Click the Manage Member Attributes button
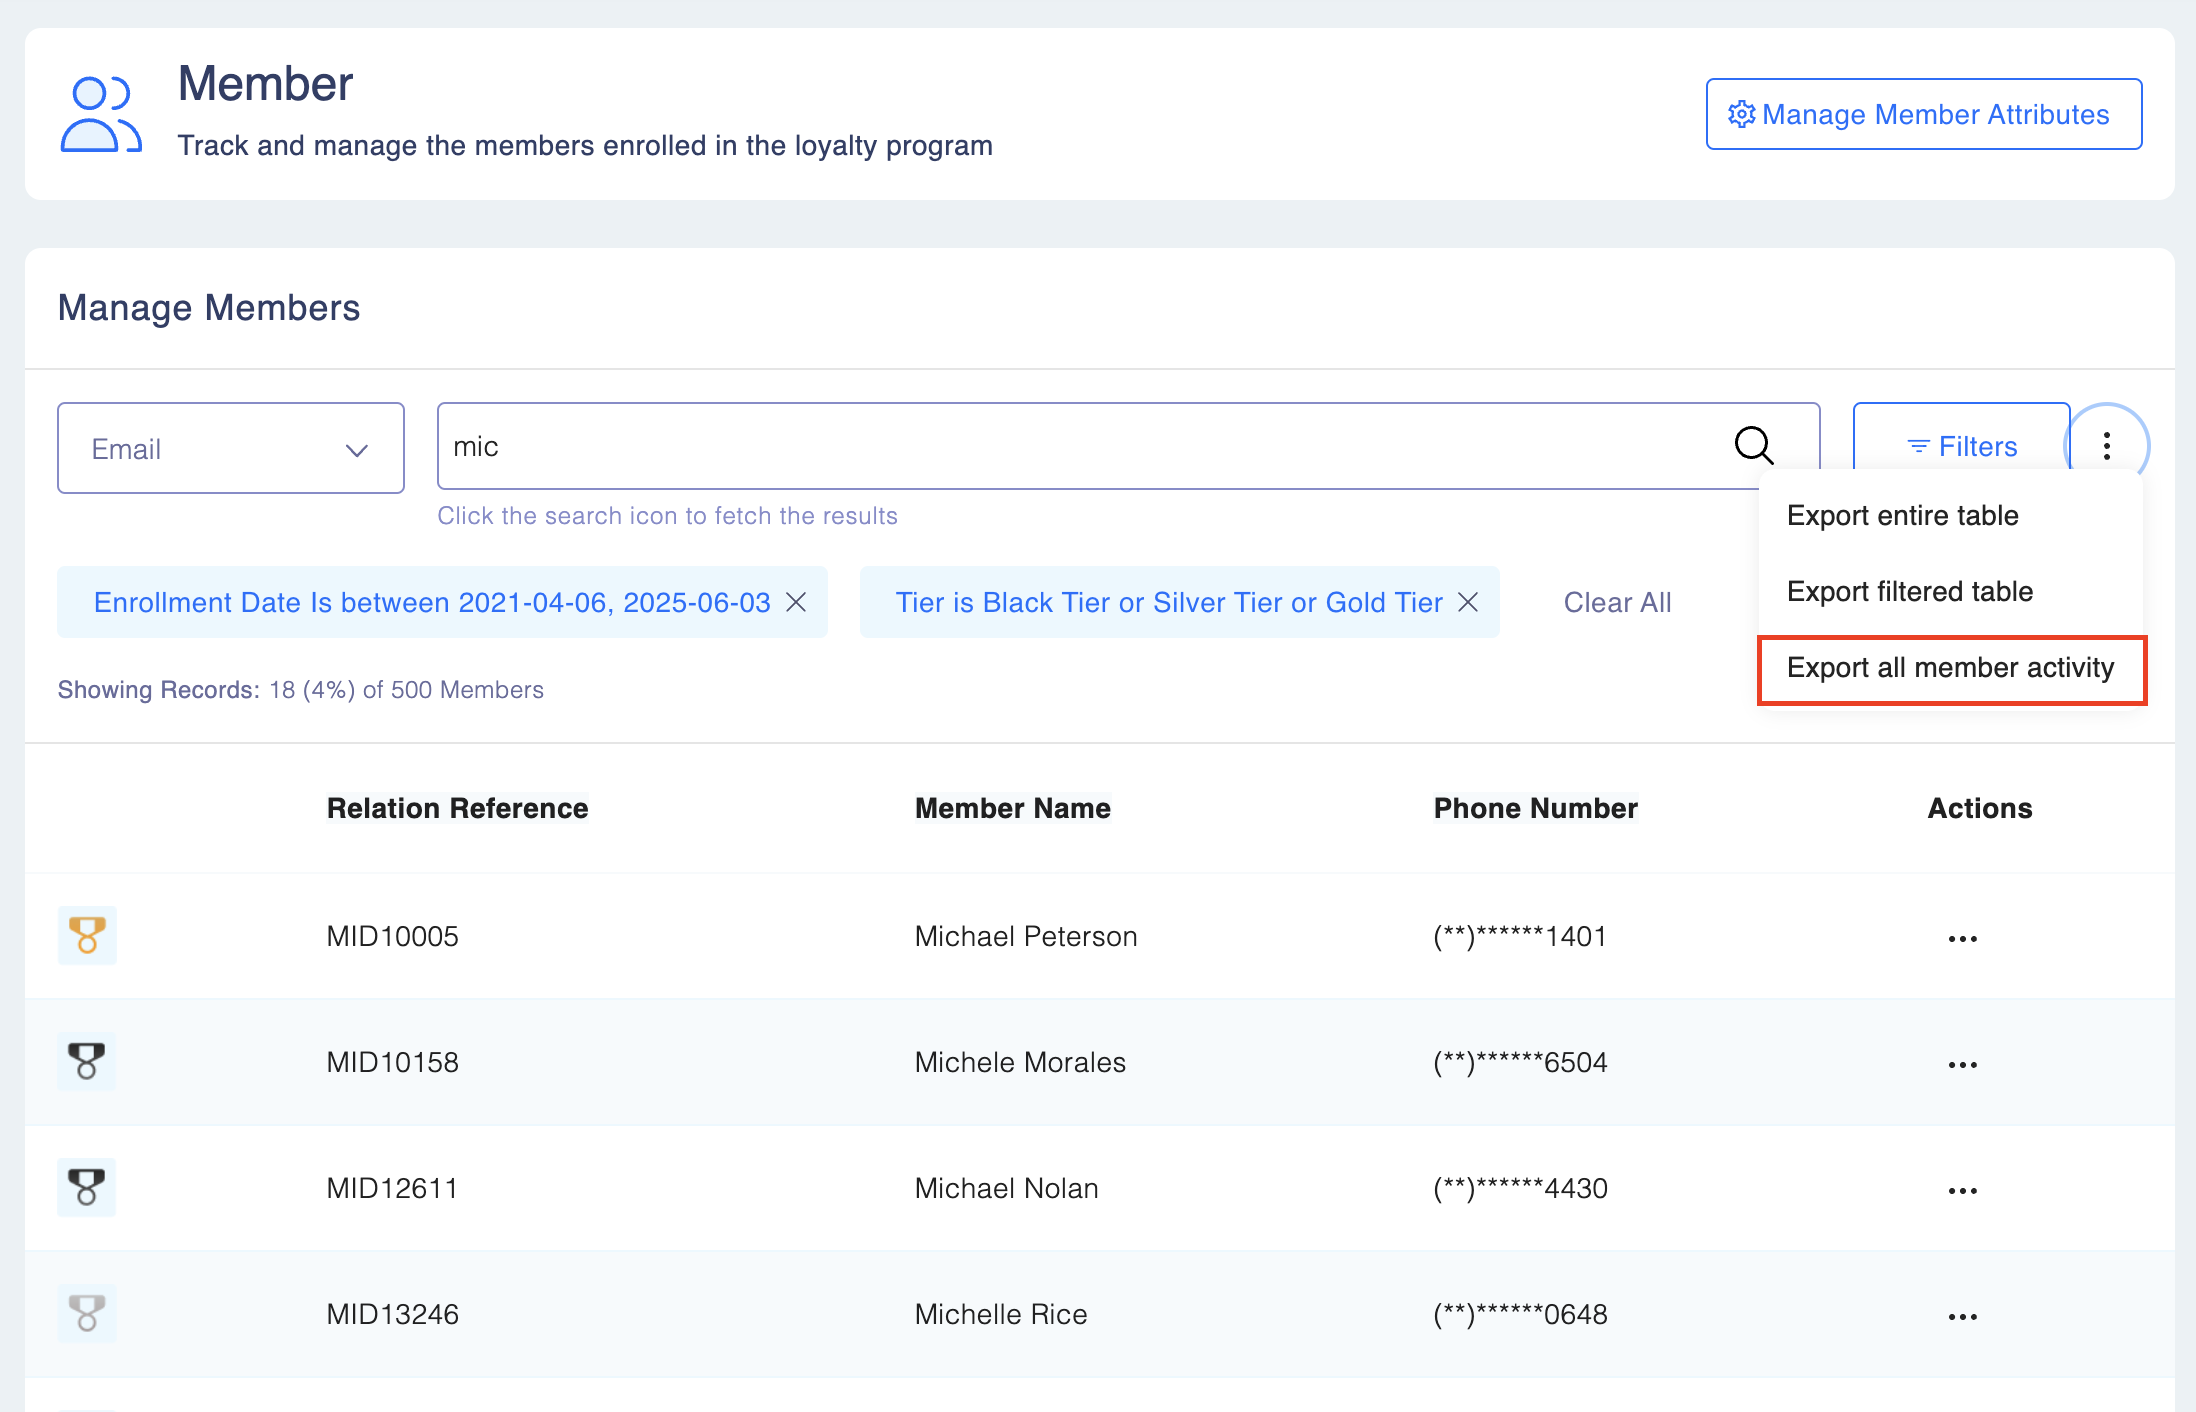This screenshot has height=1412, width=2196. point(1923,114)
